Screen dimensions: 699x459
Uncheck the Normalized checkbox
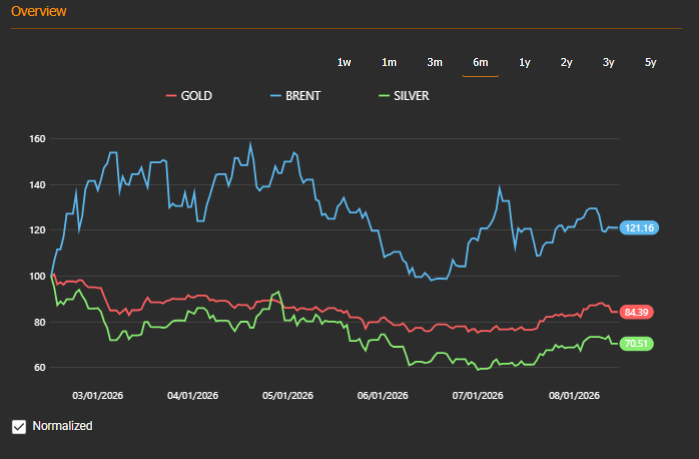[19, 426]
